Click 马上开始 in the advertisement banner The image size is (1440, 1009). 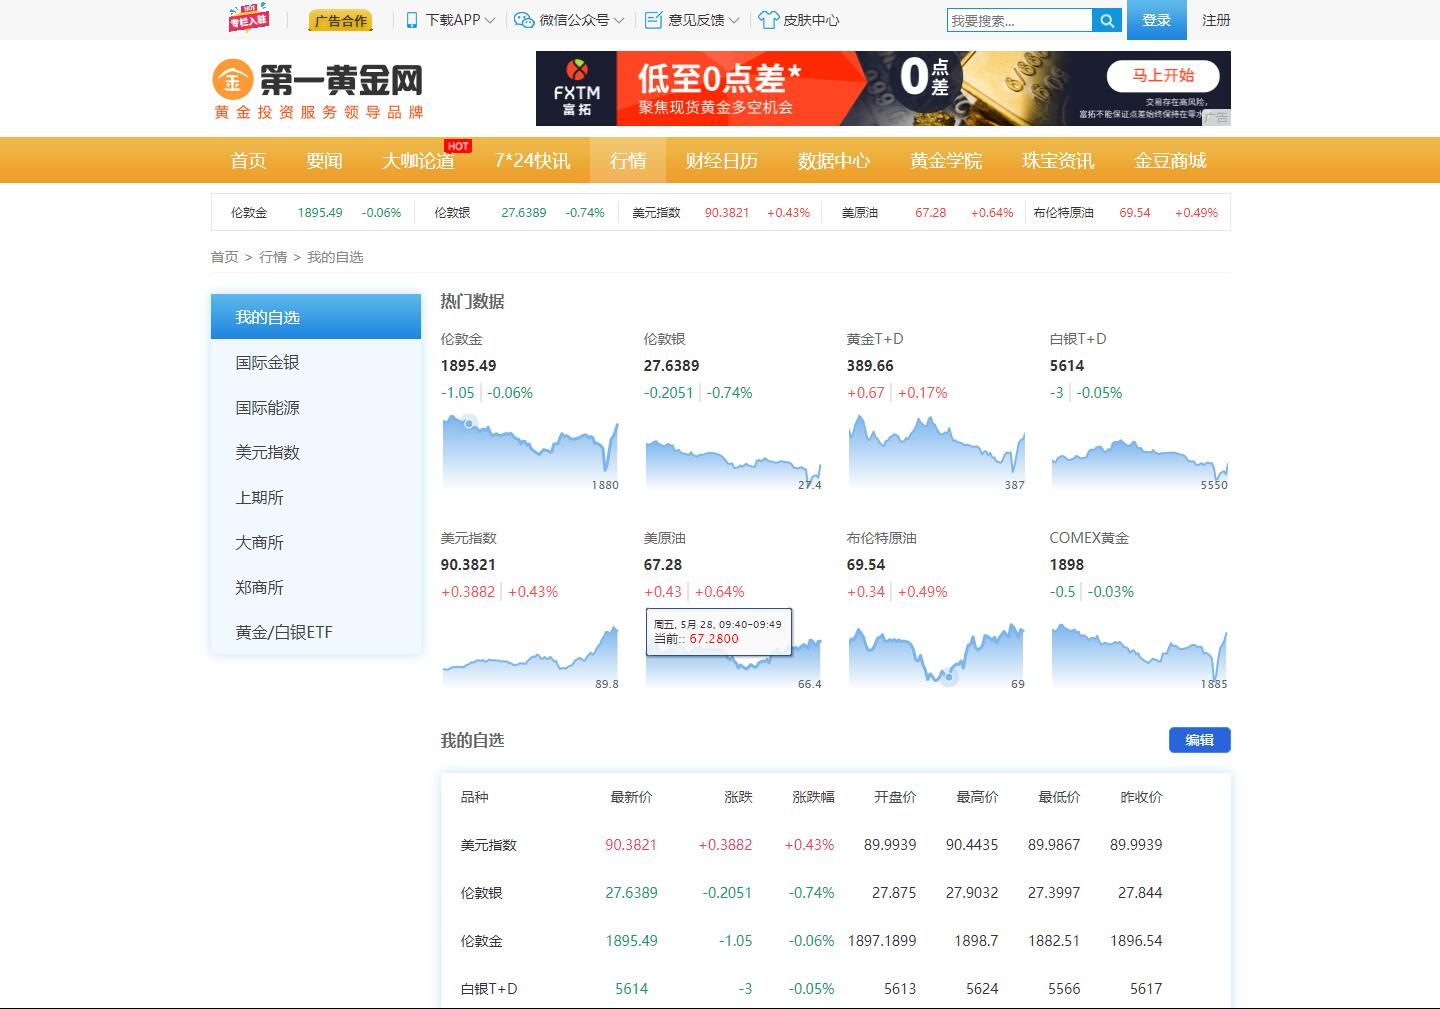1163,75
